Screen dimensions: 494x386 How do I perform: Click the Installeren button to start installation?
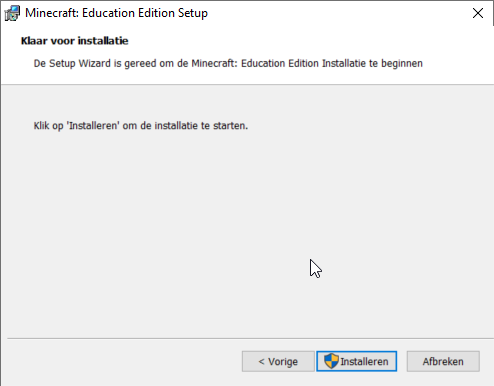coord(356,361)
